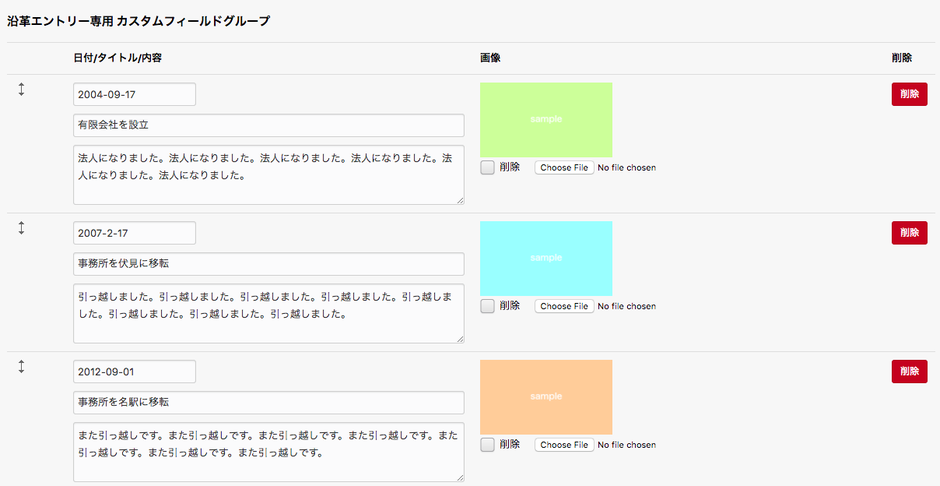Click the green sample image thumbnail
Viewport: 940px width, 486px height.
(x=546, y=119)
